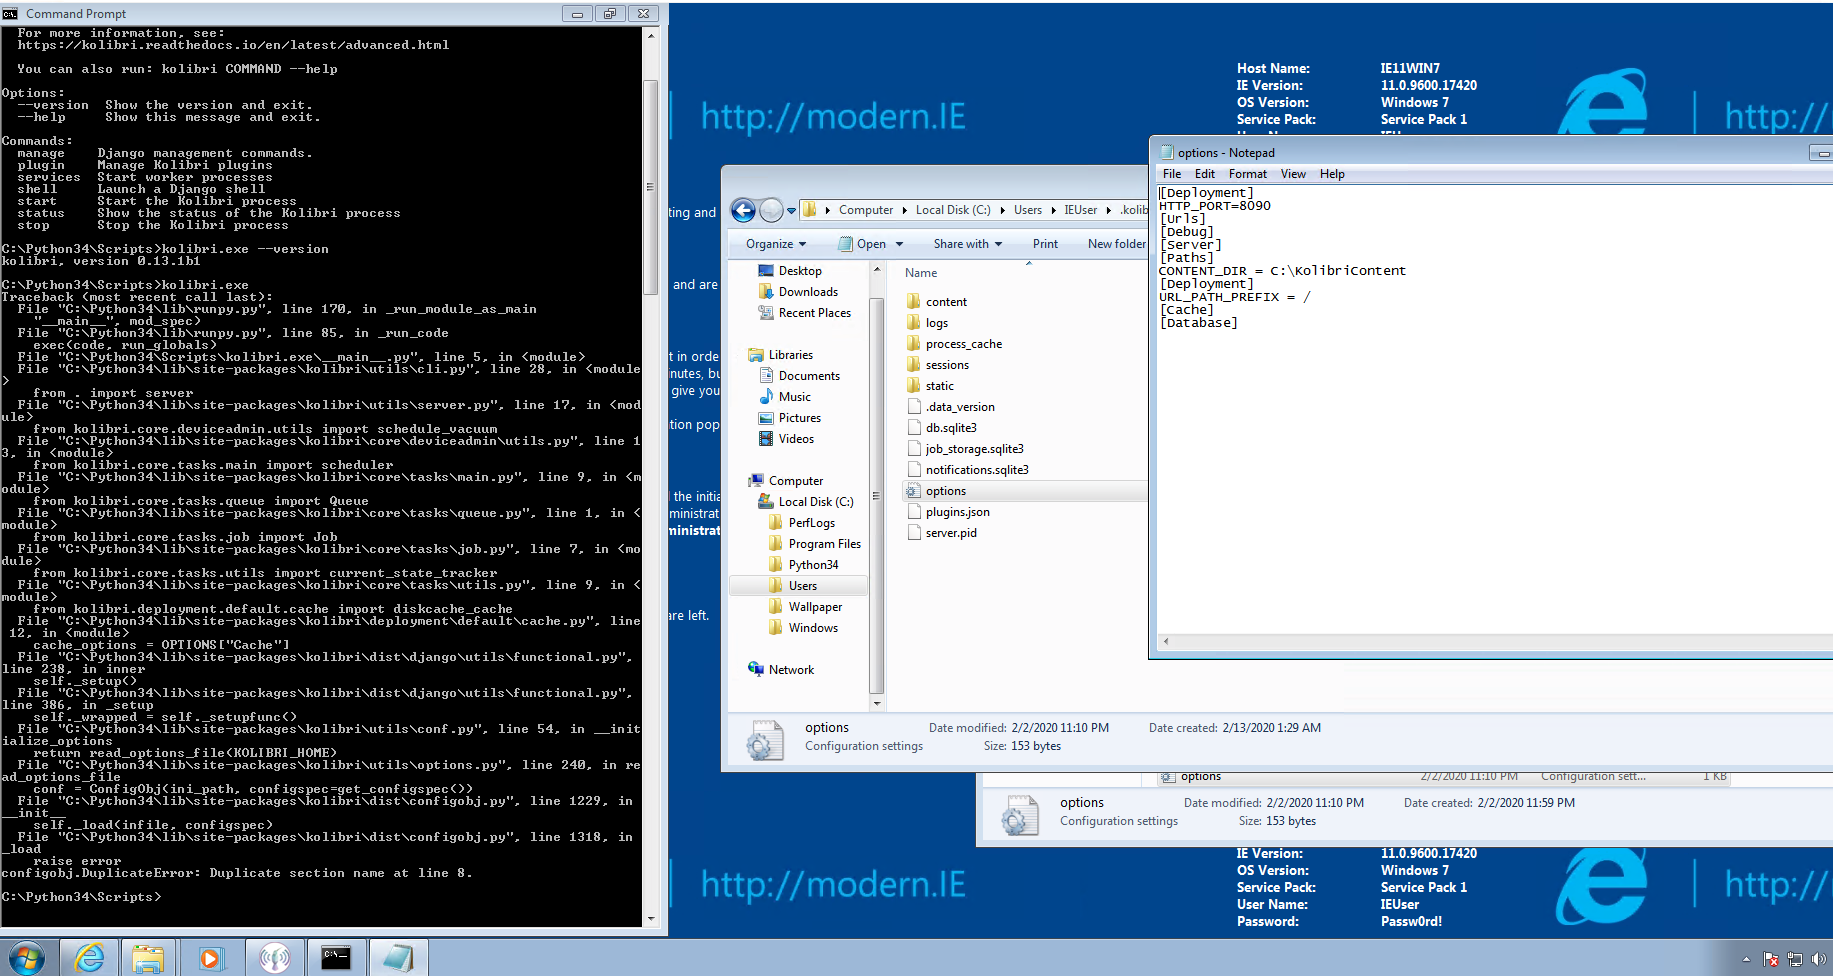Screen dimensions: 1833x976
Task: Open the Organize dropdown
Action: 773,243
